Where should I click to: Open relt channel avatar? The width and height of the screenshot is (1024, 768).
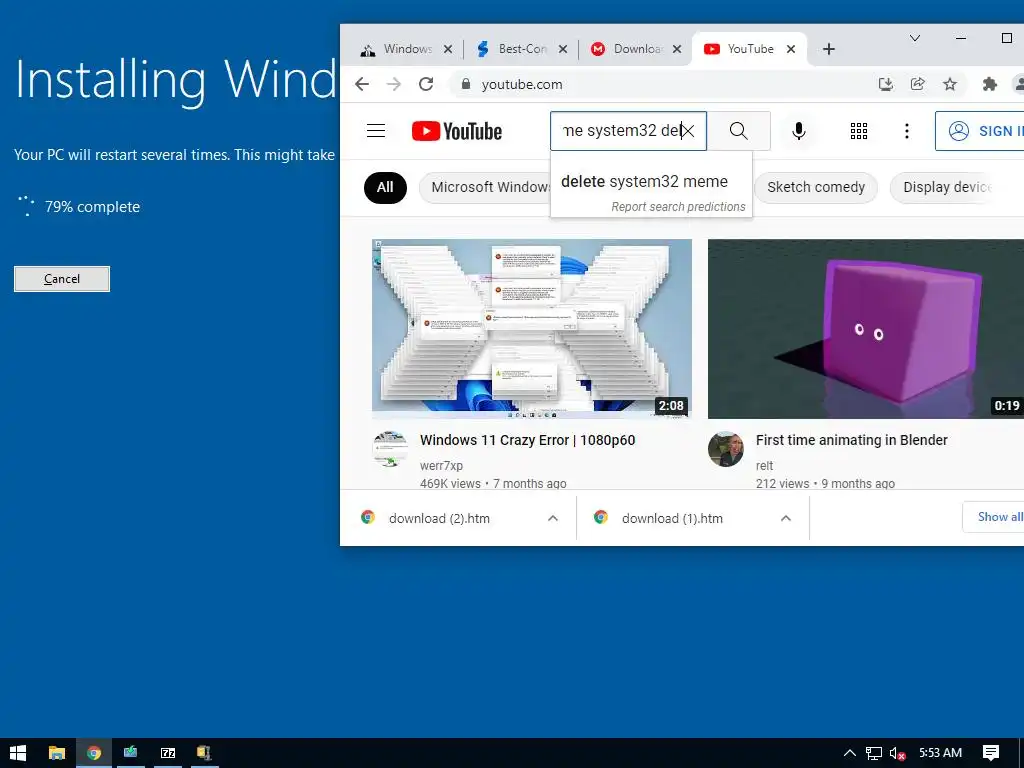point(726,449)
